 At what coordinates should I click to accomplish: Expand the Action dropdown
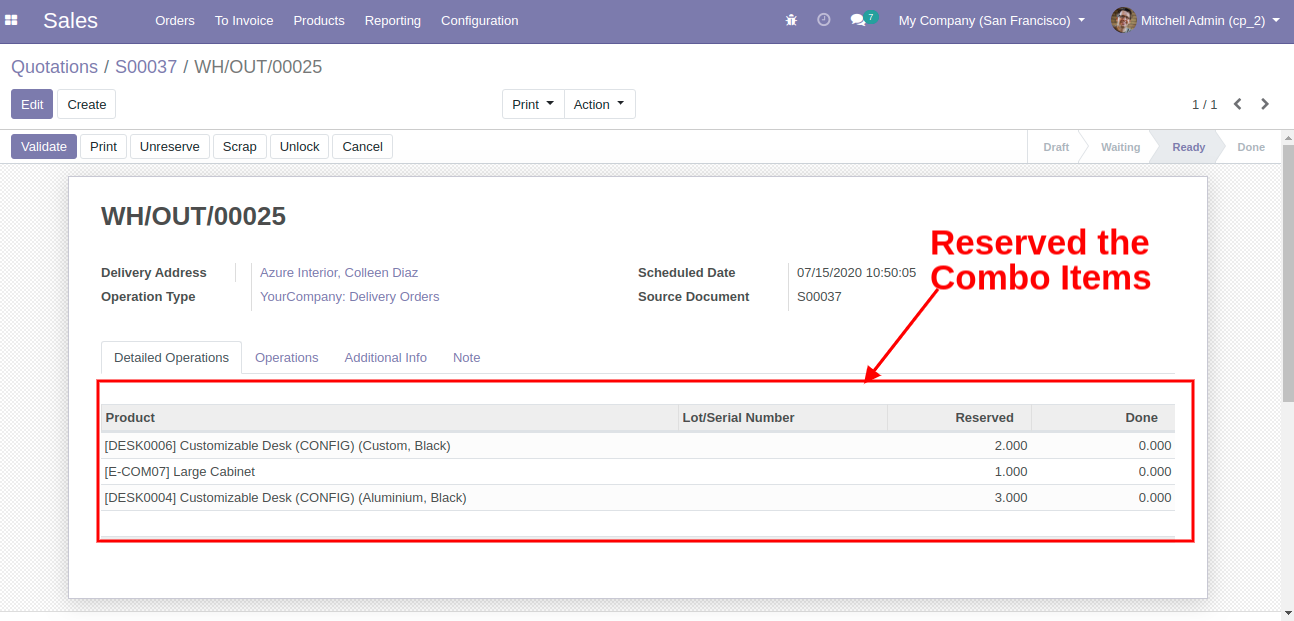pyautogui.click(x=599, y=104)
